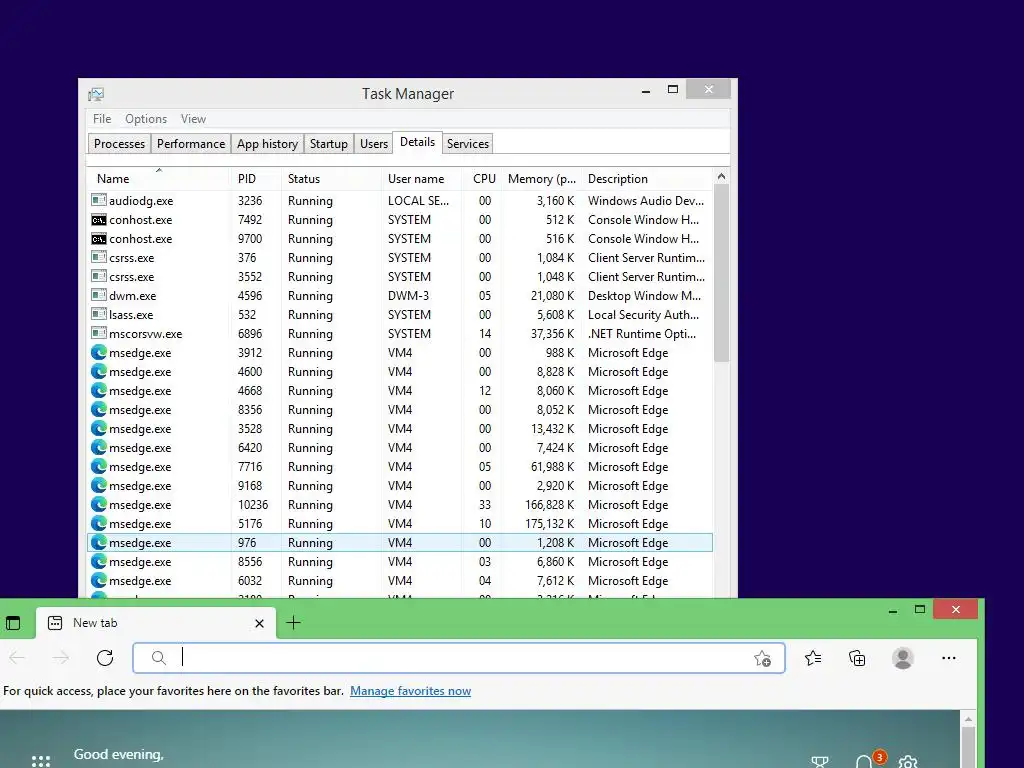Select the mscorsvw.exe process row
This screenshot has height=768, width=1024.
pos(400,334)
